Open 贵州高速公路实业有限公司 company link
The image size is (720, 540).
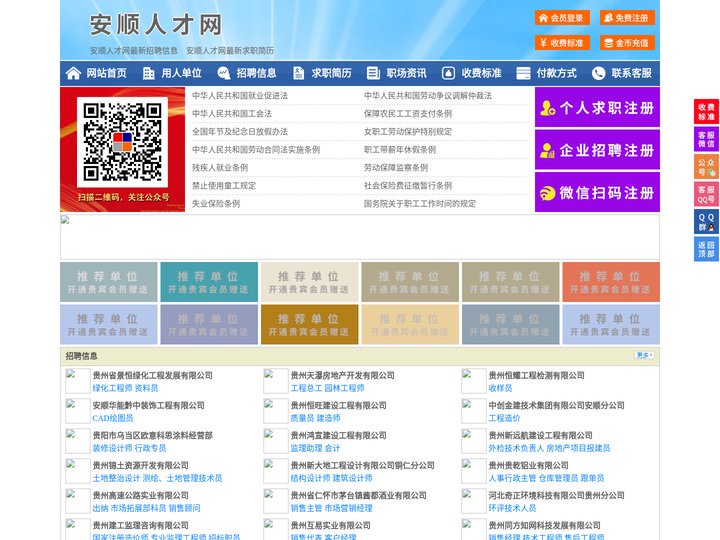(141, 495)
